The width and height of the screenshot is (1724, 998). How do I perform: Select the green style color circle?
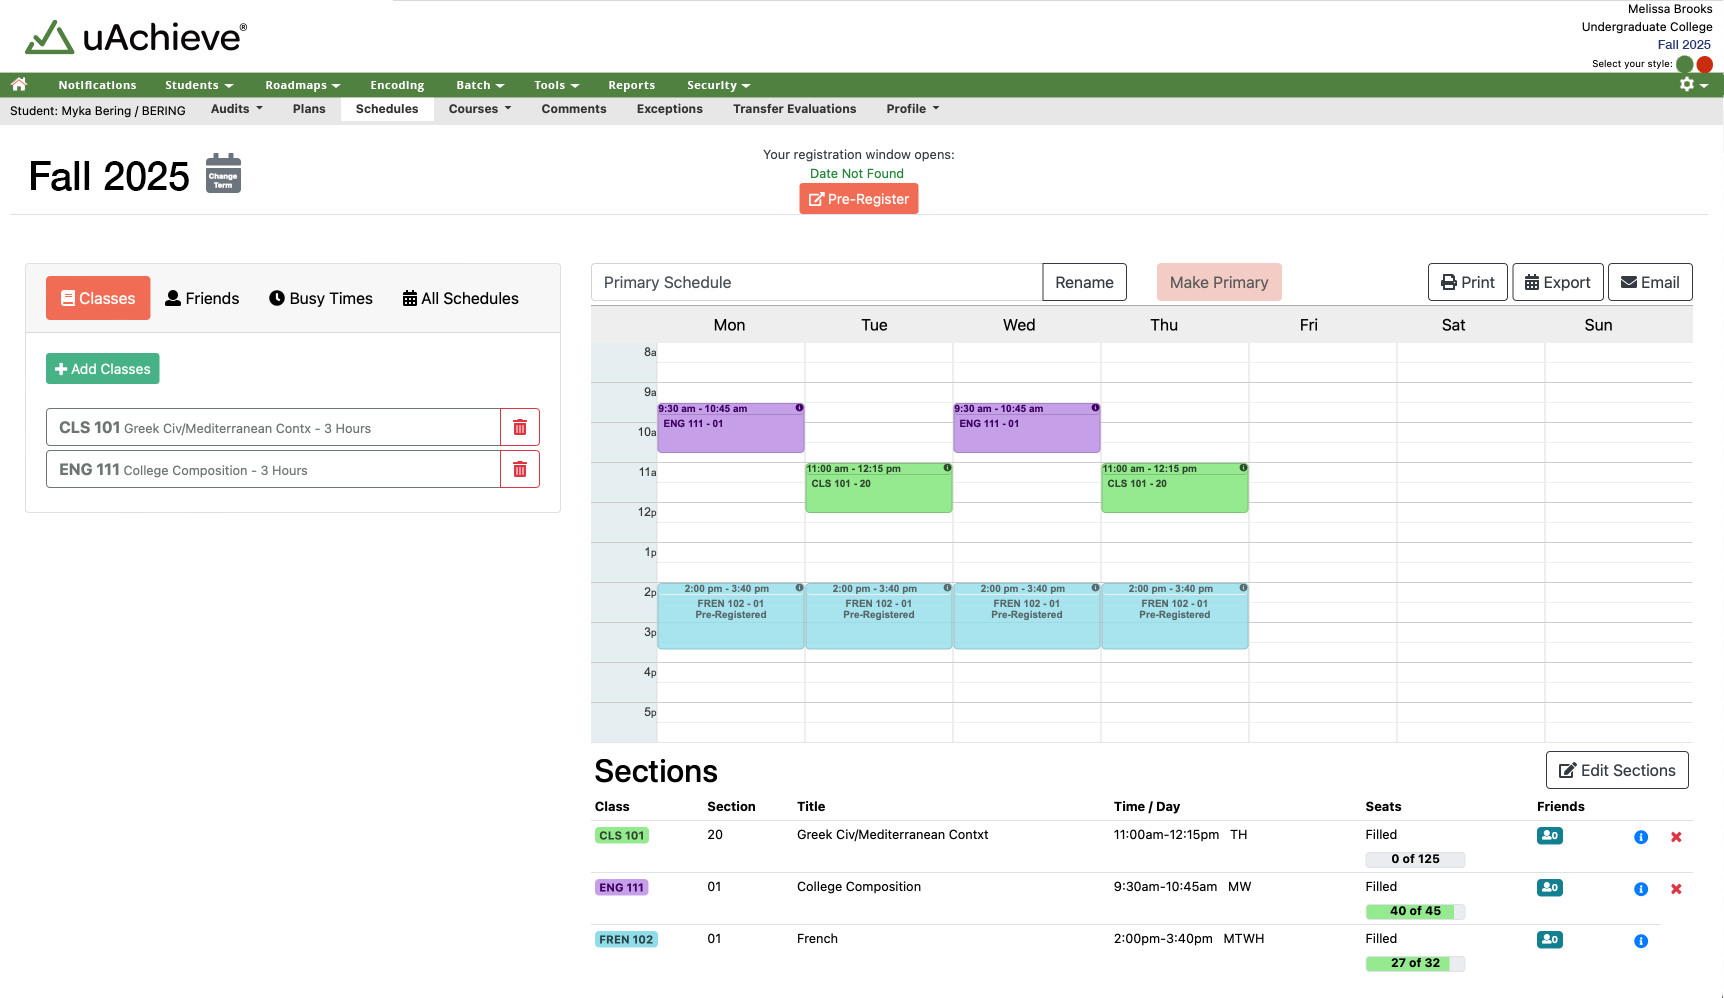point(1684,64)
